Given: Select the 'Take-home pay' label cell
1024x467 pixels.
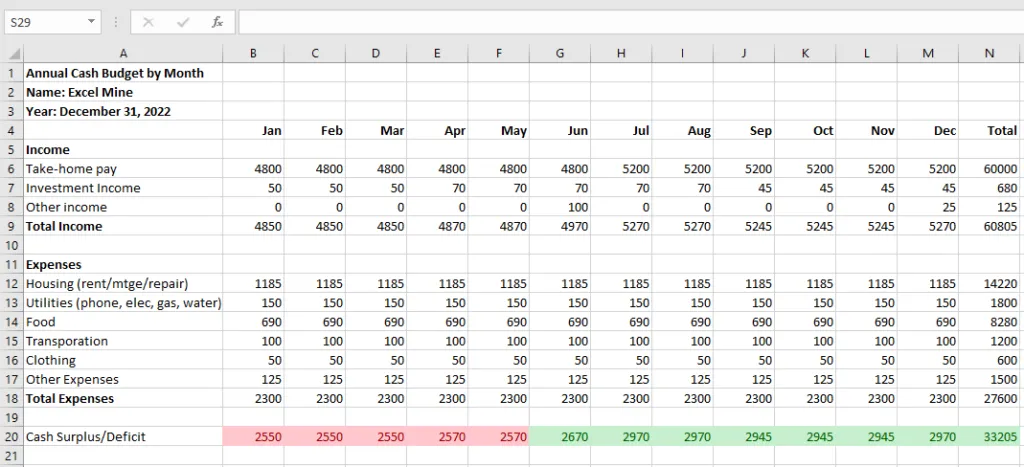Looking at the screenshot, I should [123, 169].
